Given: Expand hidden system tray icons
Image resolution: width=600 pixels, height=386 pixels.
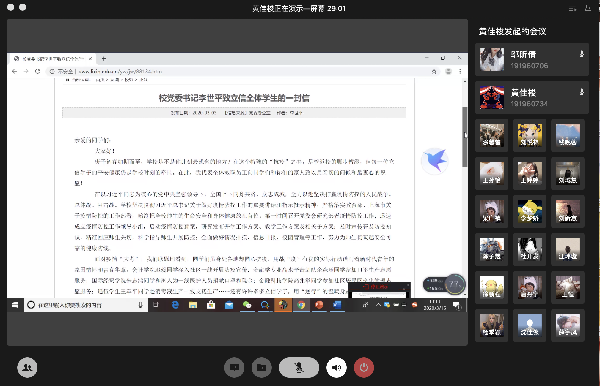Looking at the screenshot, I should click(378, 305).
